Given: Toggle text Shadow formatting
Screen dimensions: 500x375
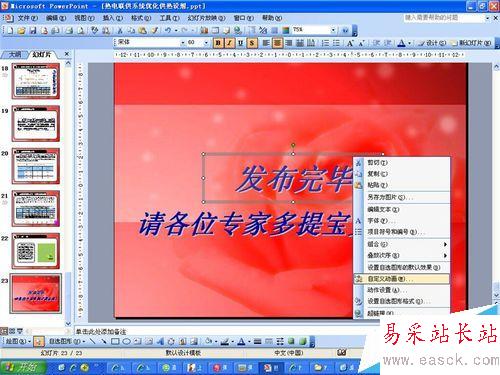Looking at the screenshot, I should (x=252, y=43).
